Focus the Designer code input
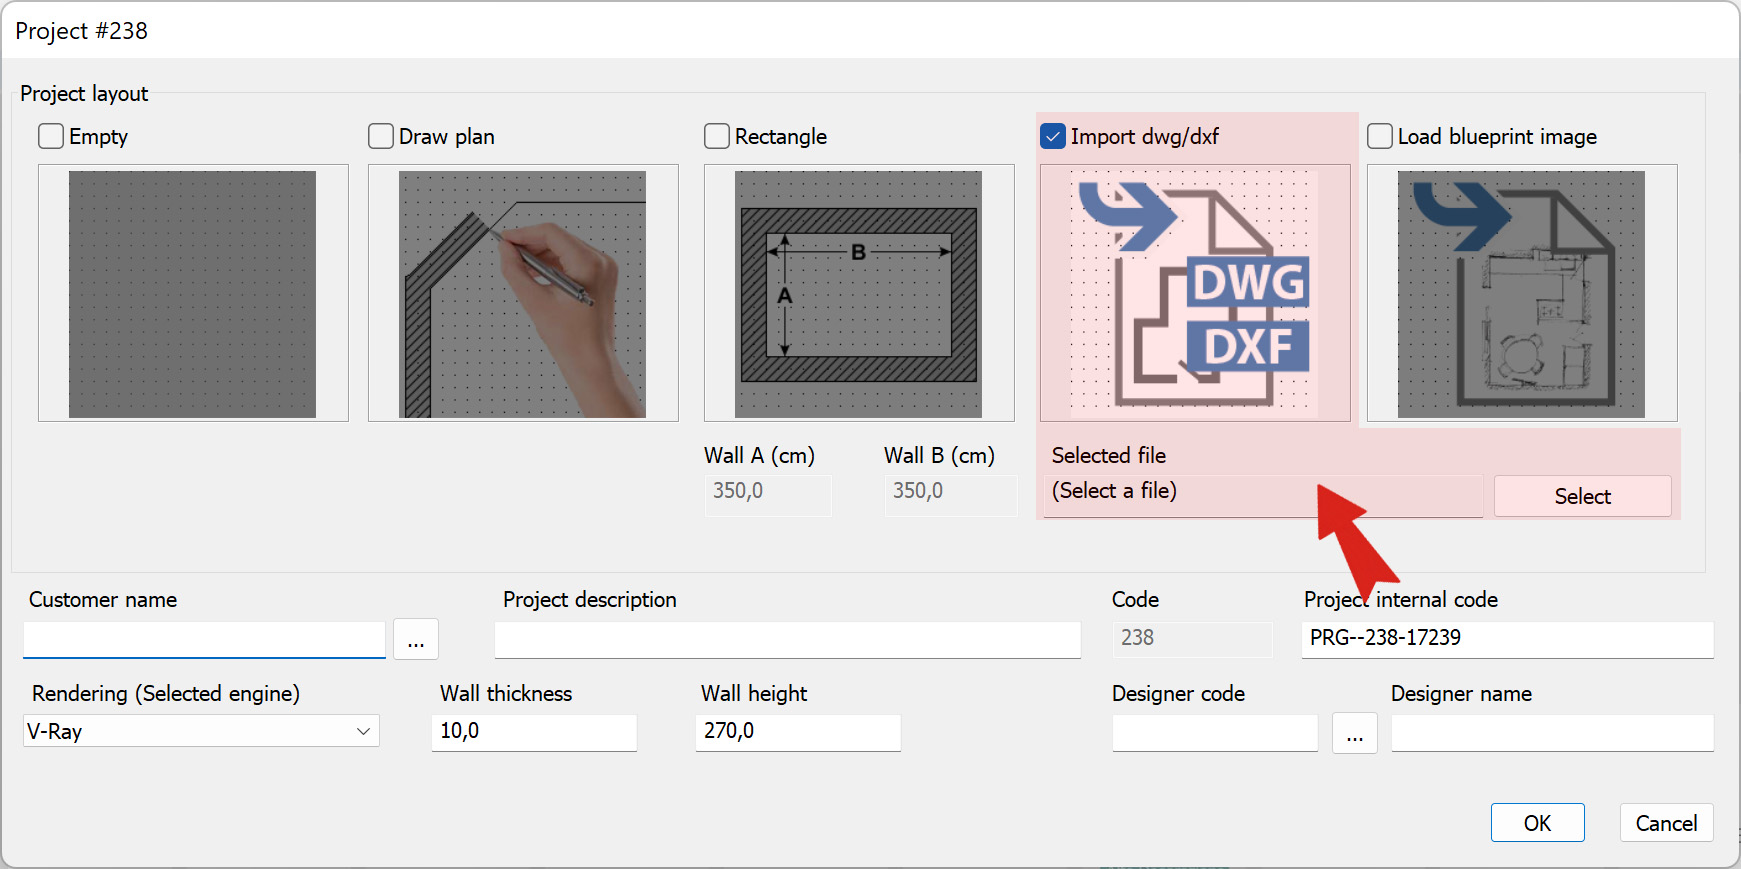This screenshot has height=869, width=1741. (x=1215, y=733)
